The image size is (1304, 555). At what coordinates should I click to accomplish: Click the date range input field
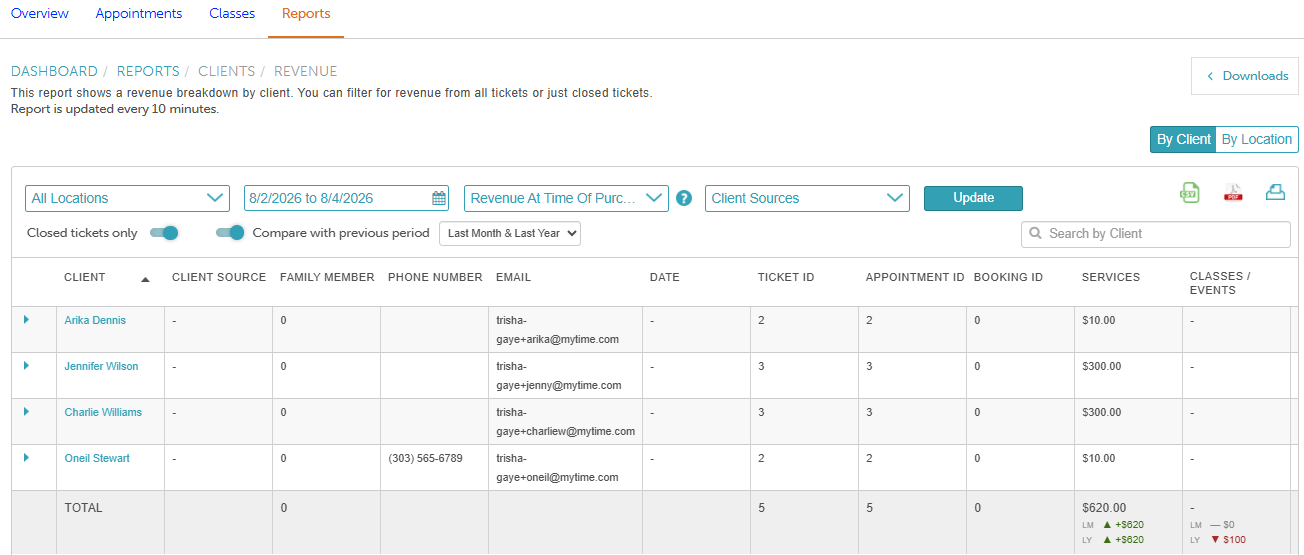click(x=346, y=198)
